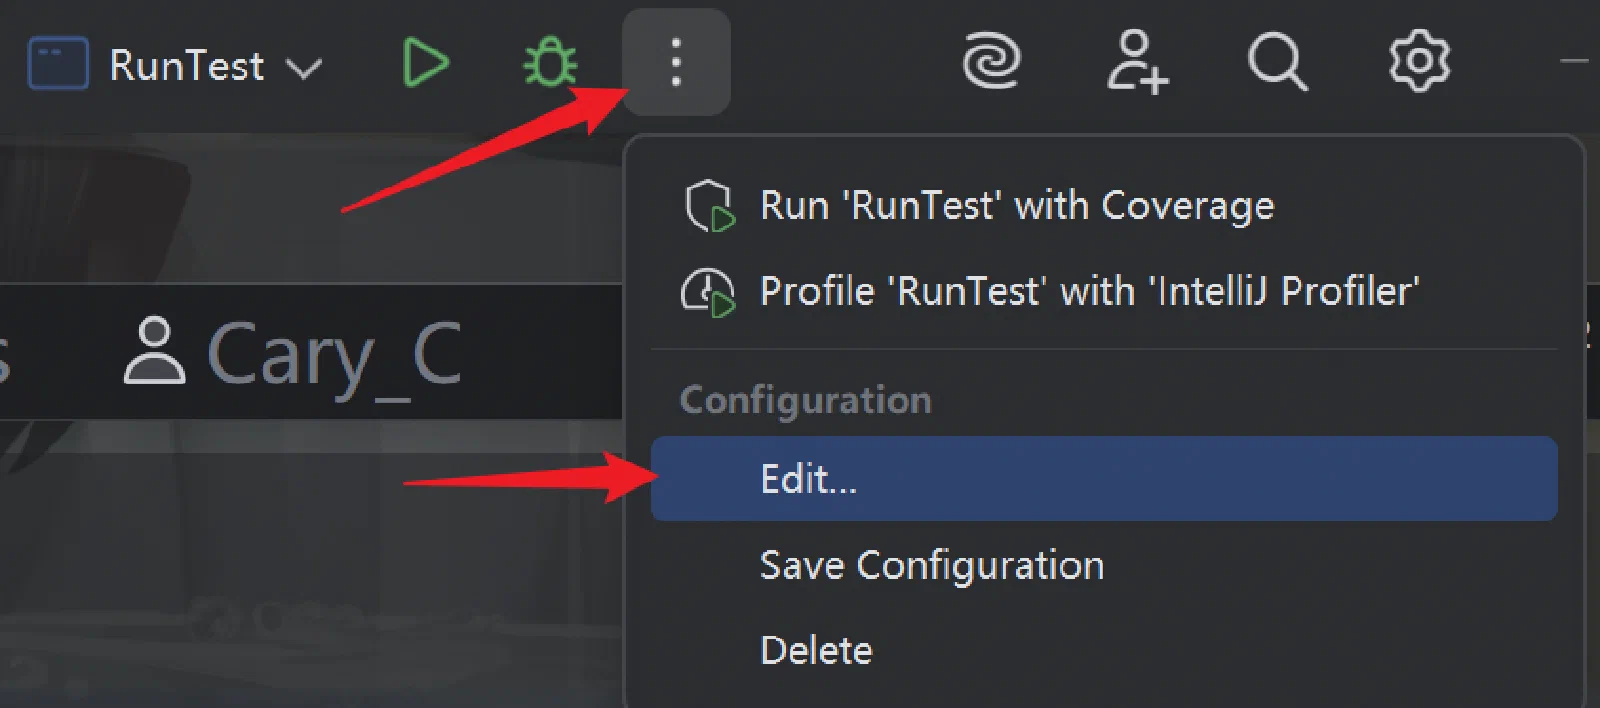This screenshot has width=1600, height=708.
Task: Click the profiler clock icon in menu
Action: coord(708,292)
